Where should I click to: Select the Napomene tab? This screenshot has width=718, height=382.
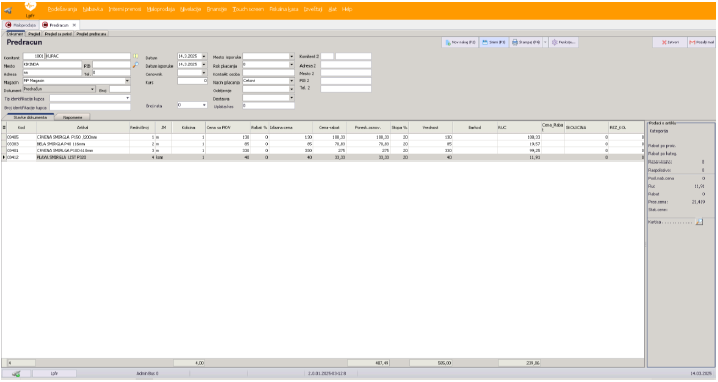pos(72,117)
